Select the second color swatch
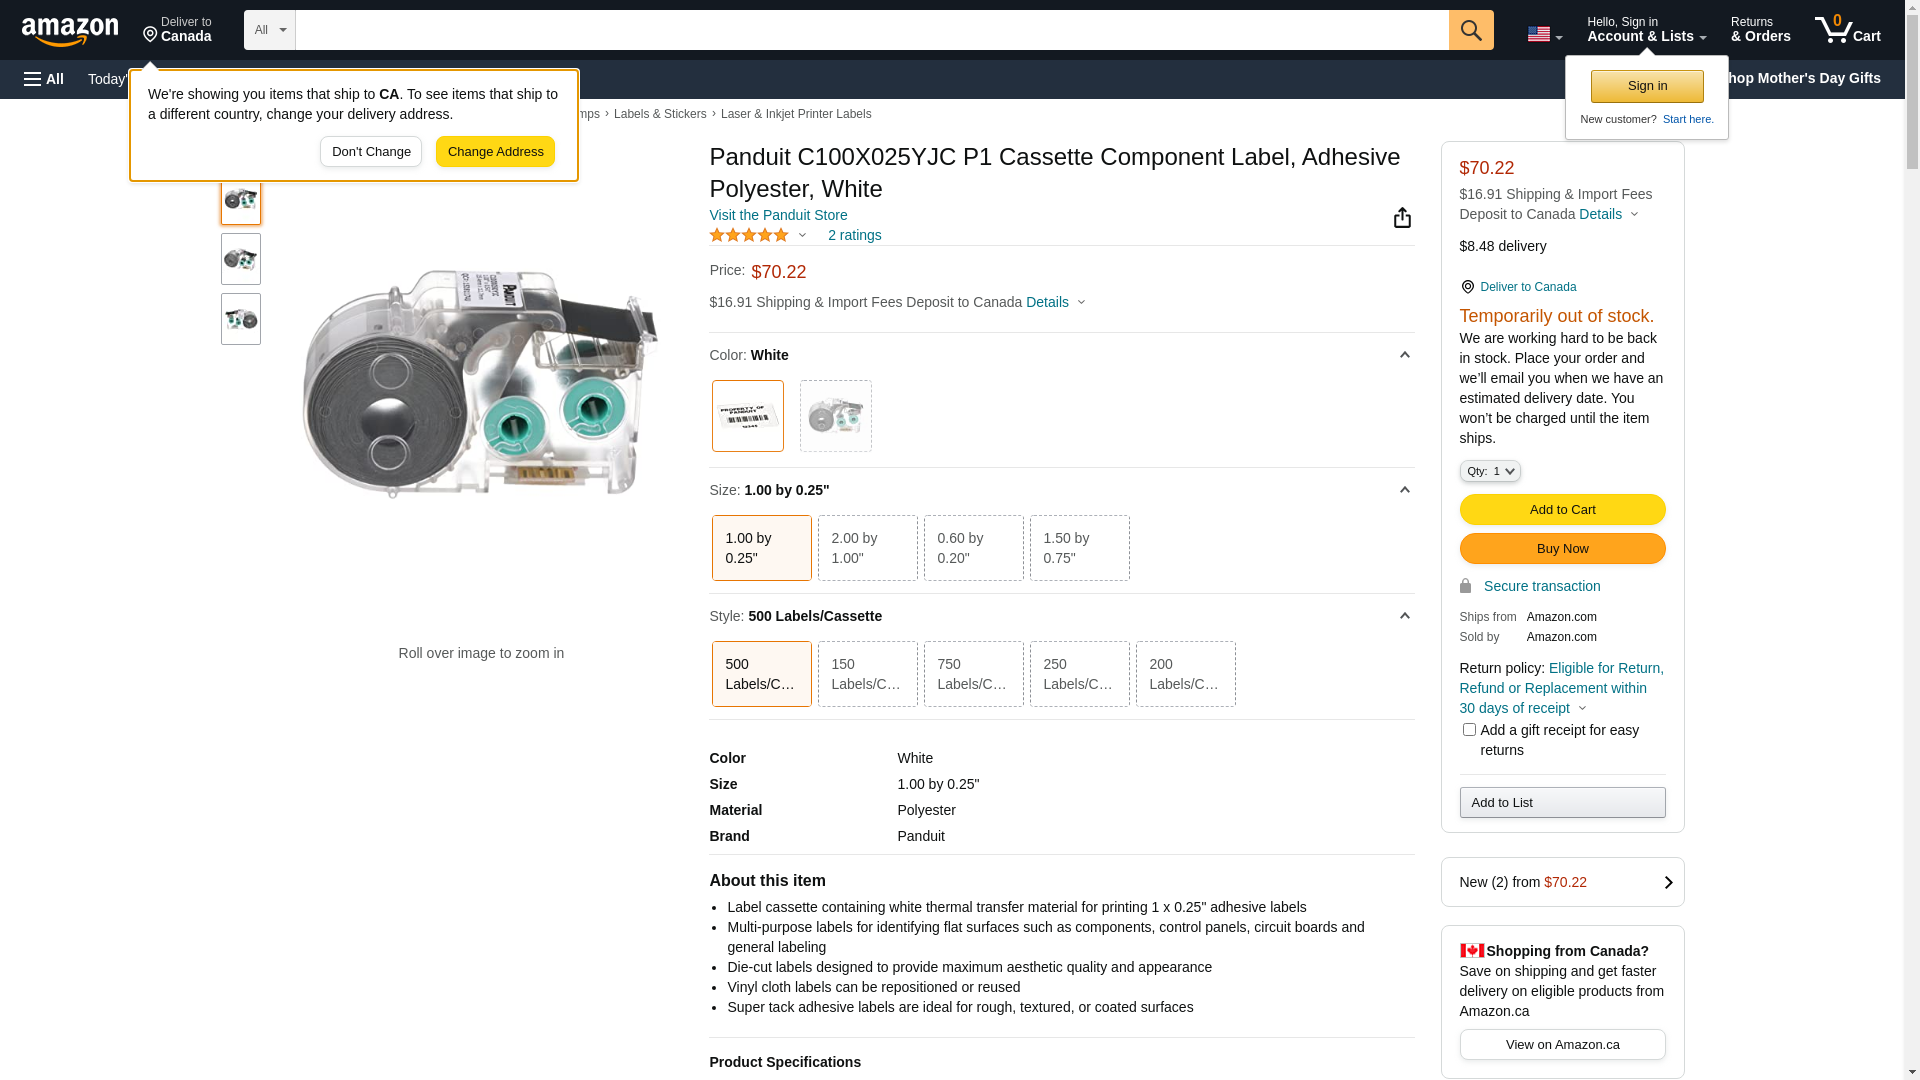This screenshot has width=1920, height=1080. tap(835, 416)
